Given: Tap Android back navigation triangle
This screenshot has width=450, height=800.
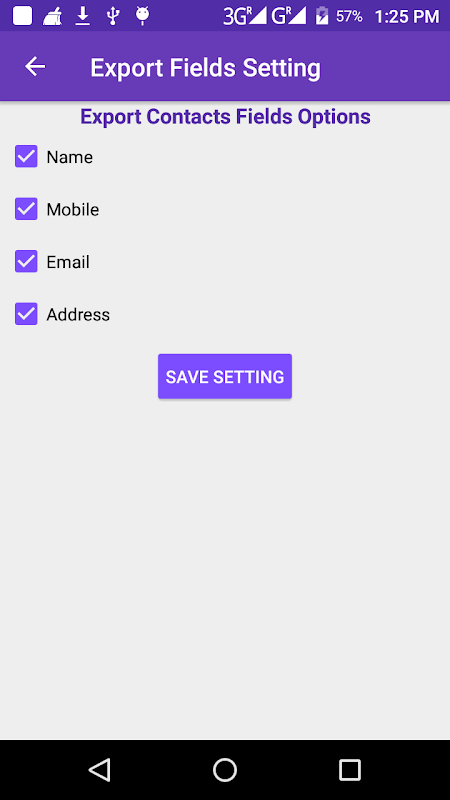Looking at the screenshot, I should (100, 769).
